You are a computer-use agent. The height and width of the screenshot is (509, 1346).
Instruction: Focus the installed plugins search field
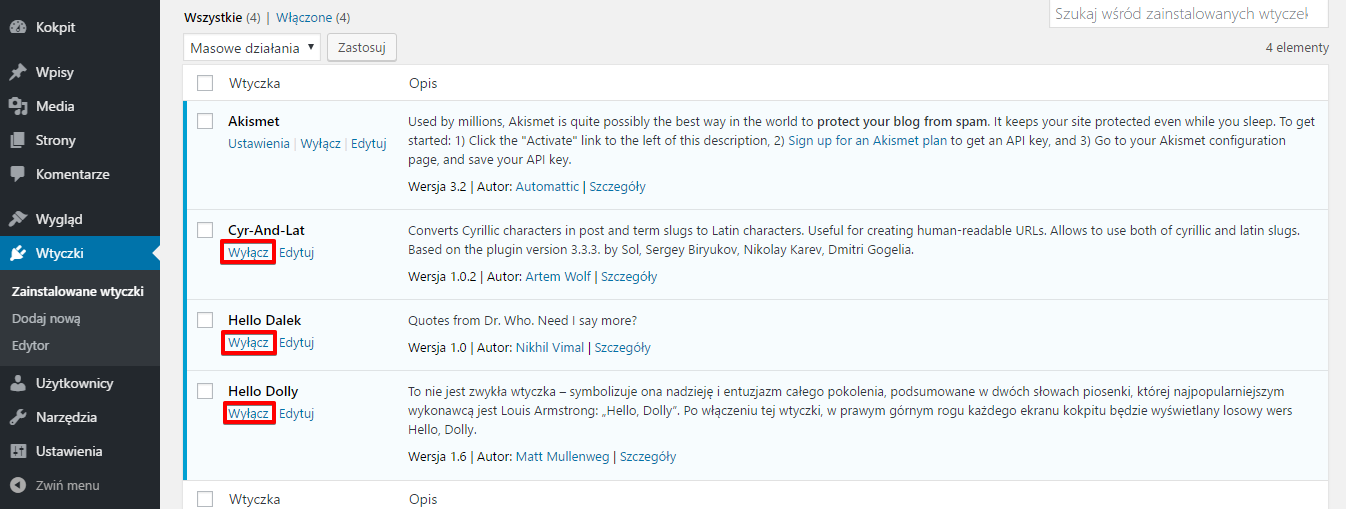tap(1188, 14)
